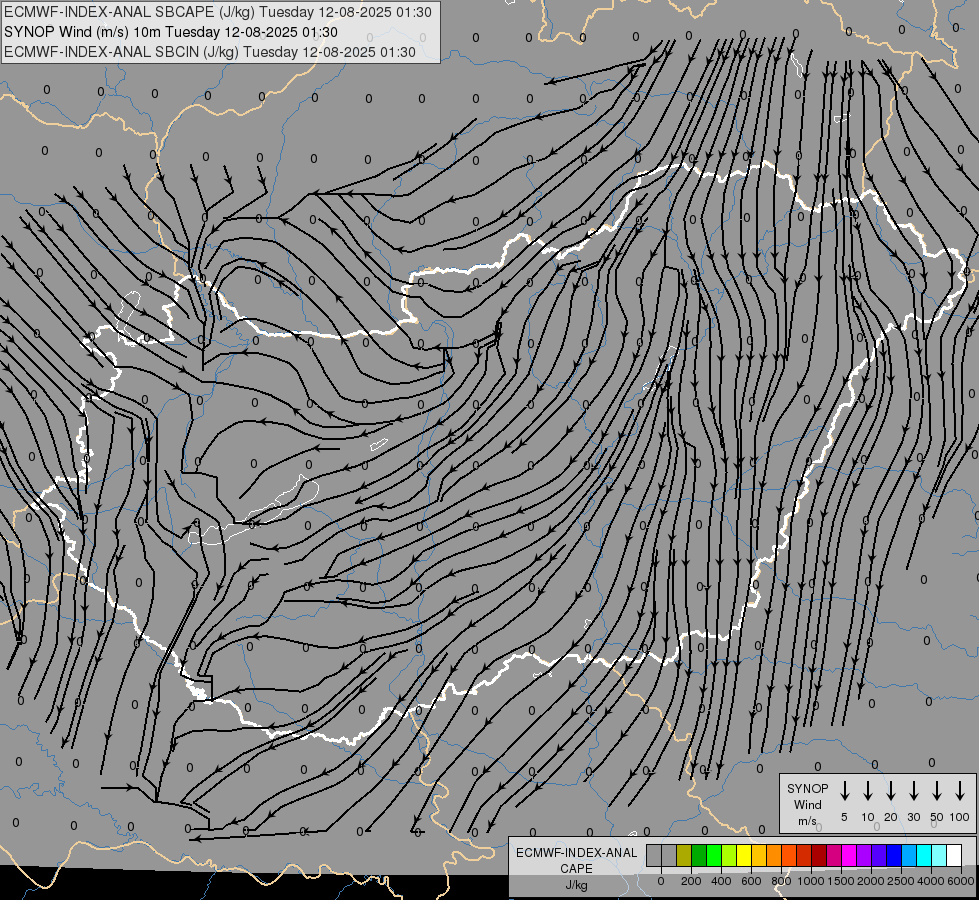Screen dimensions: 979x900
Task: Pick the indigo-violet CAPE colorbar swatch
Action: 879,855
